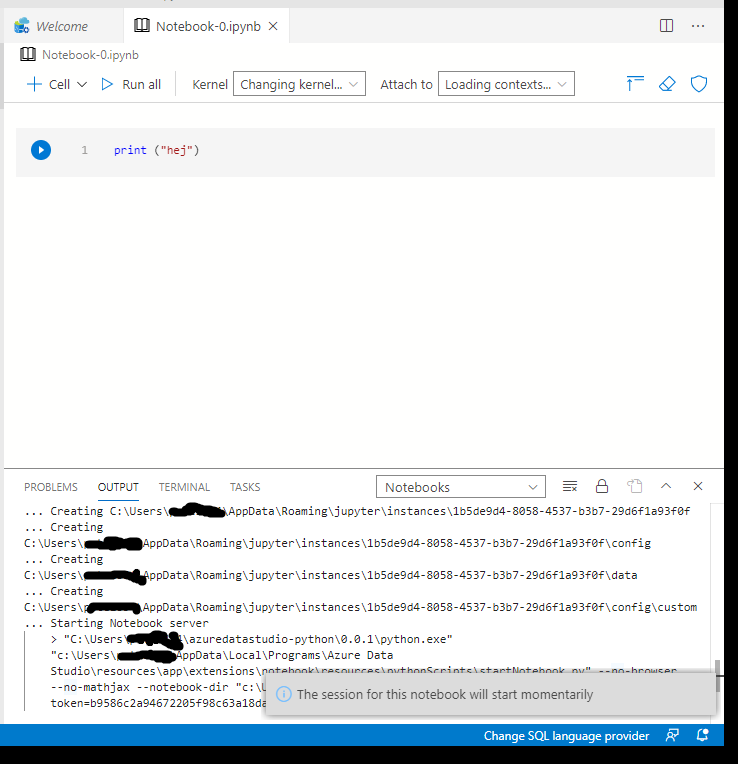Add a new Cell

tap(48, 84)
